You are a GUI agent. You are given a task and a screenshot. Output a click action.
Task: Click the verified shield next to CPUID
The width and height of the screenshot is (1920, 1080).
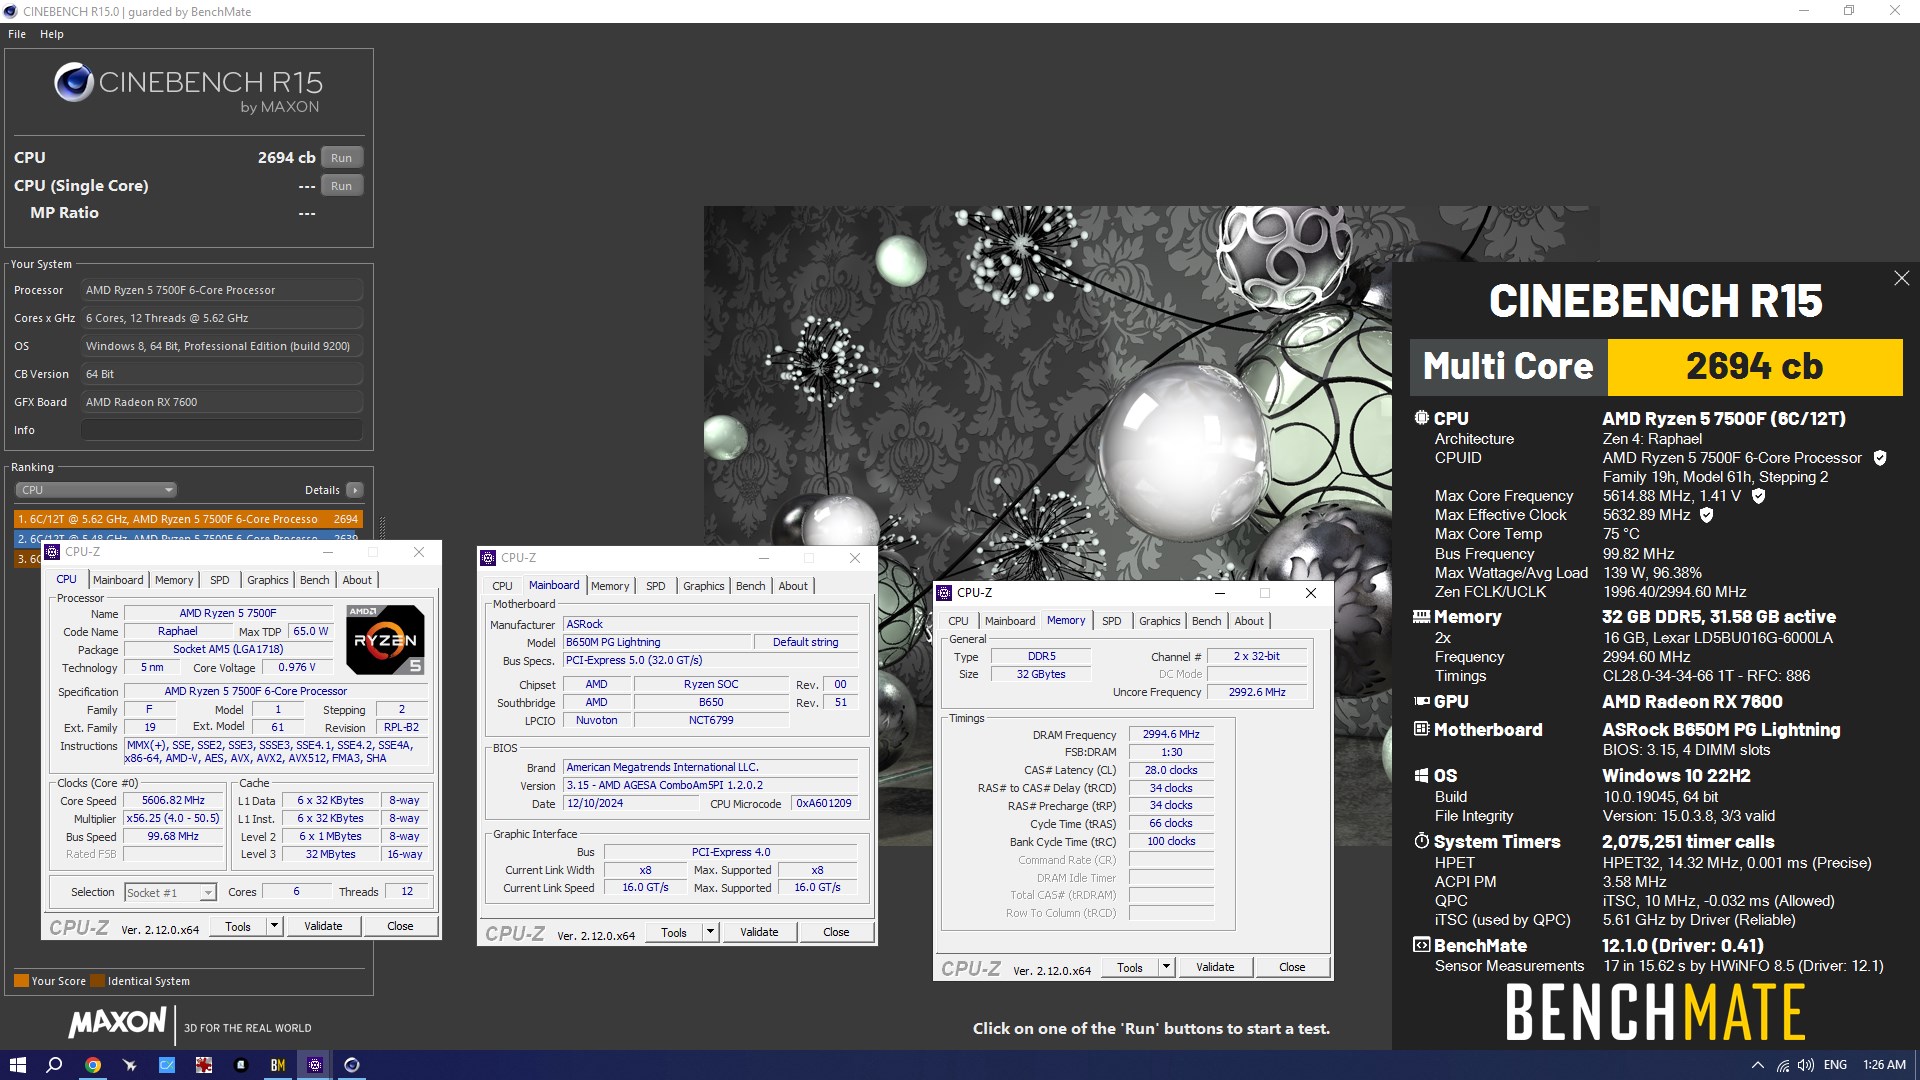pyautogui.click(x=1880, y=458)
